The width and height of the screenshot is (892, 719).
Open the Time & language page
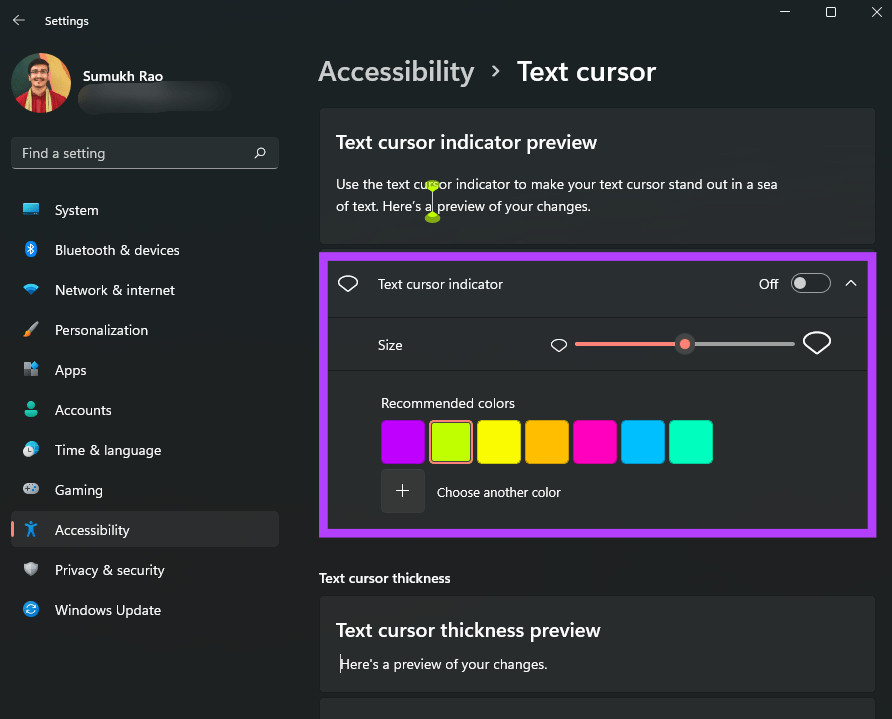(x=108, y=450)
